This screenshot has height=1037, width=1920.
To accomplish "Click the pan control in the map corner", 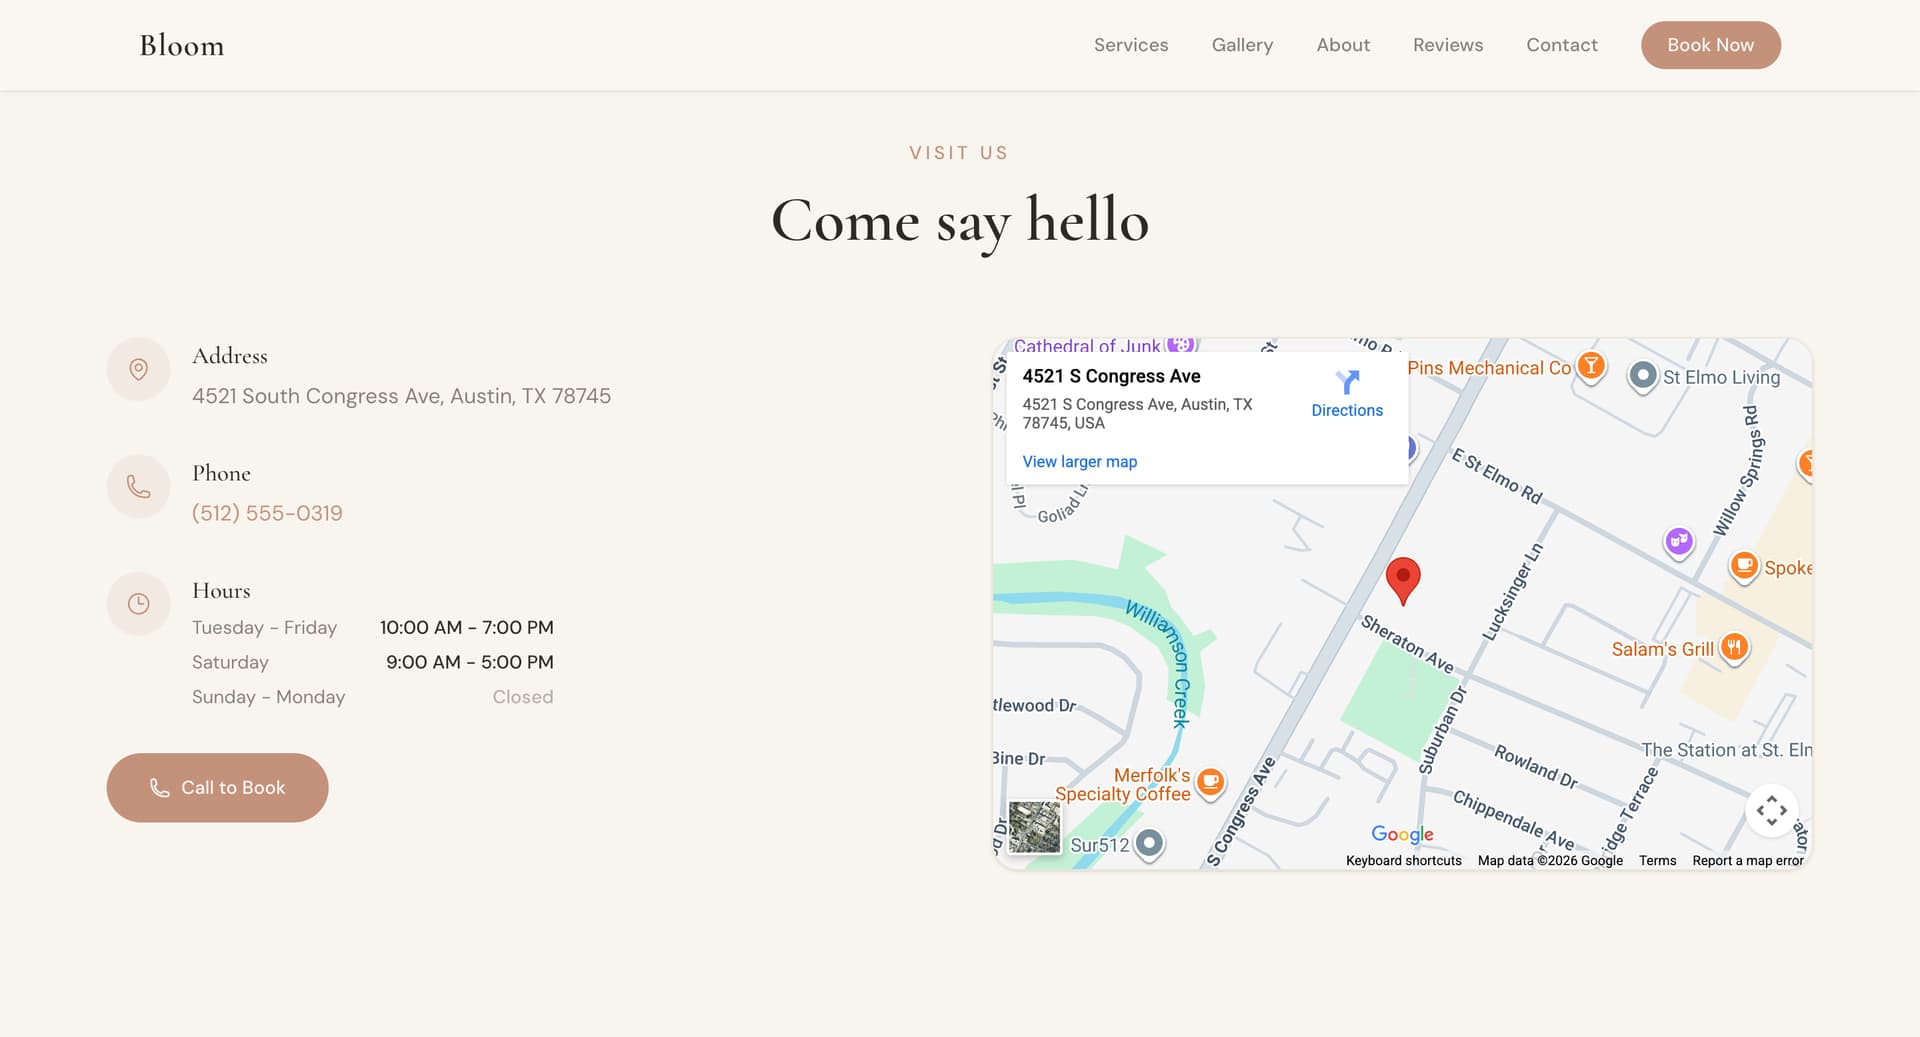I will tap(1772, 811).
